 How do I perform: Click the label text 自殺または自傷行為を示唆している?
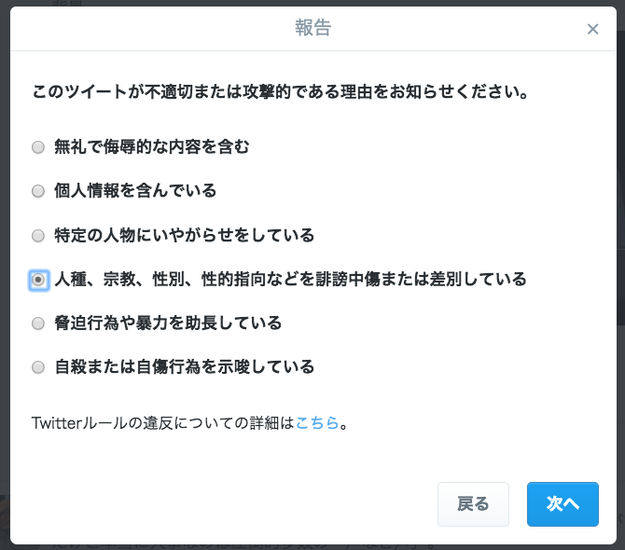click(x=185, y=367)
